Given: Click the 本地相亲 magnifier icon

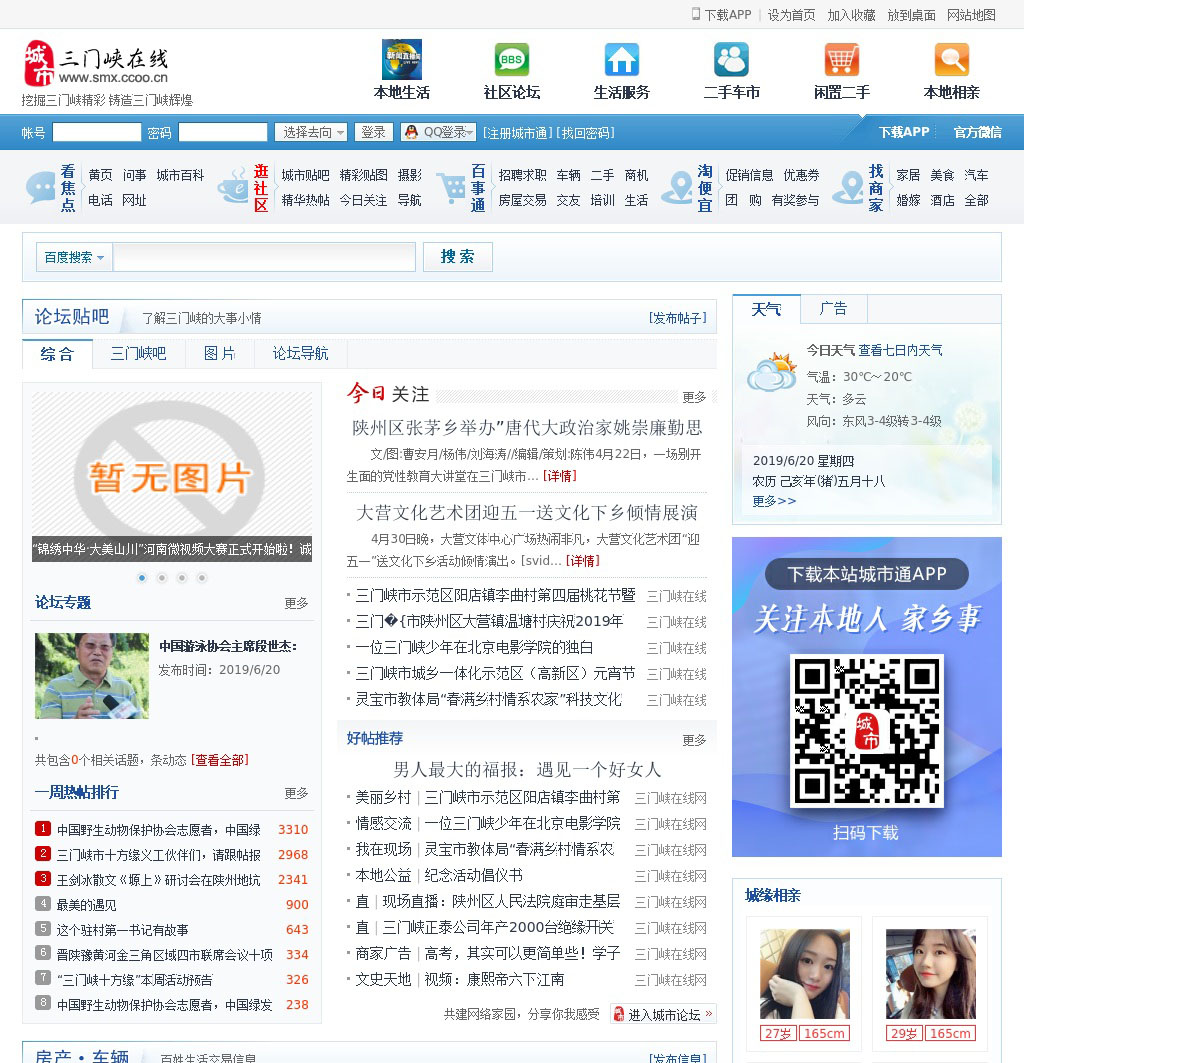Looking at the screenshot, I should pos(951,60).
